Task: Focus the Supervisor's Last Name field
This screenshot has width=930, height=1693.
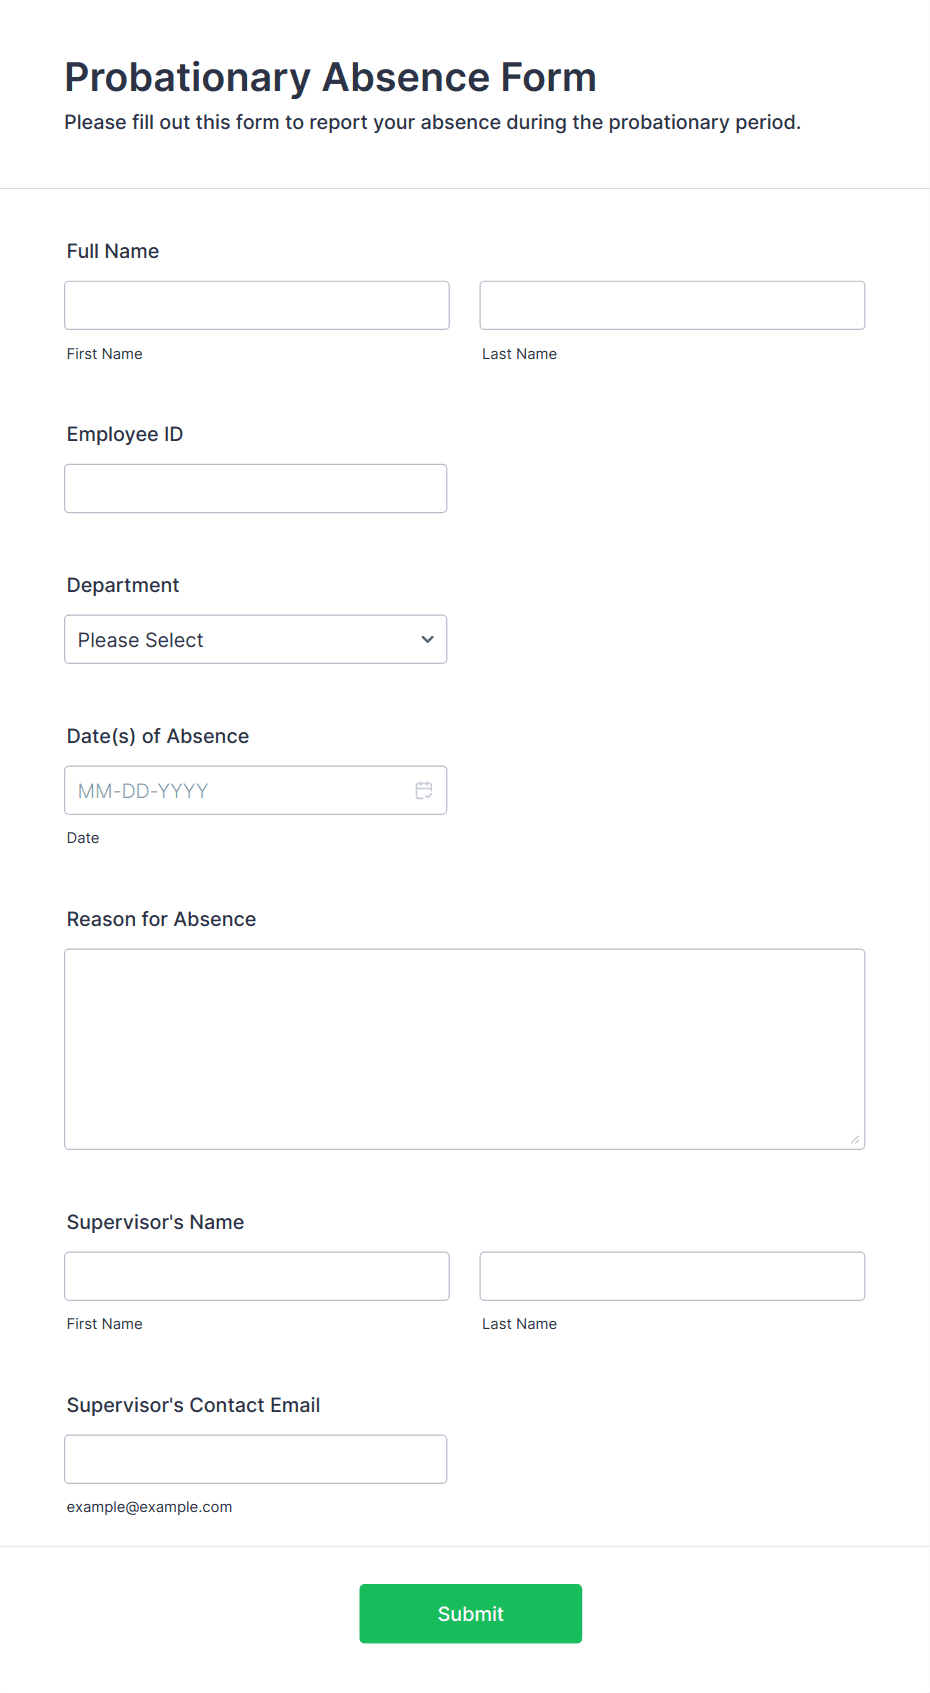Action: (672, 1277)
